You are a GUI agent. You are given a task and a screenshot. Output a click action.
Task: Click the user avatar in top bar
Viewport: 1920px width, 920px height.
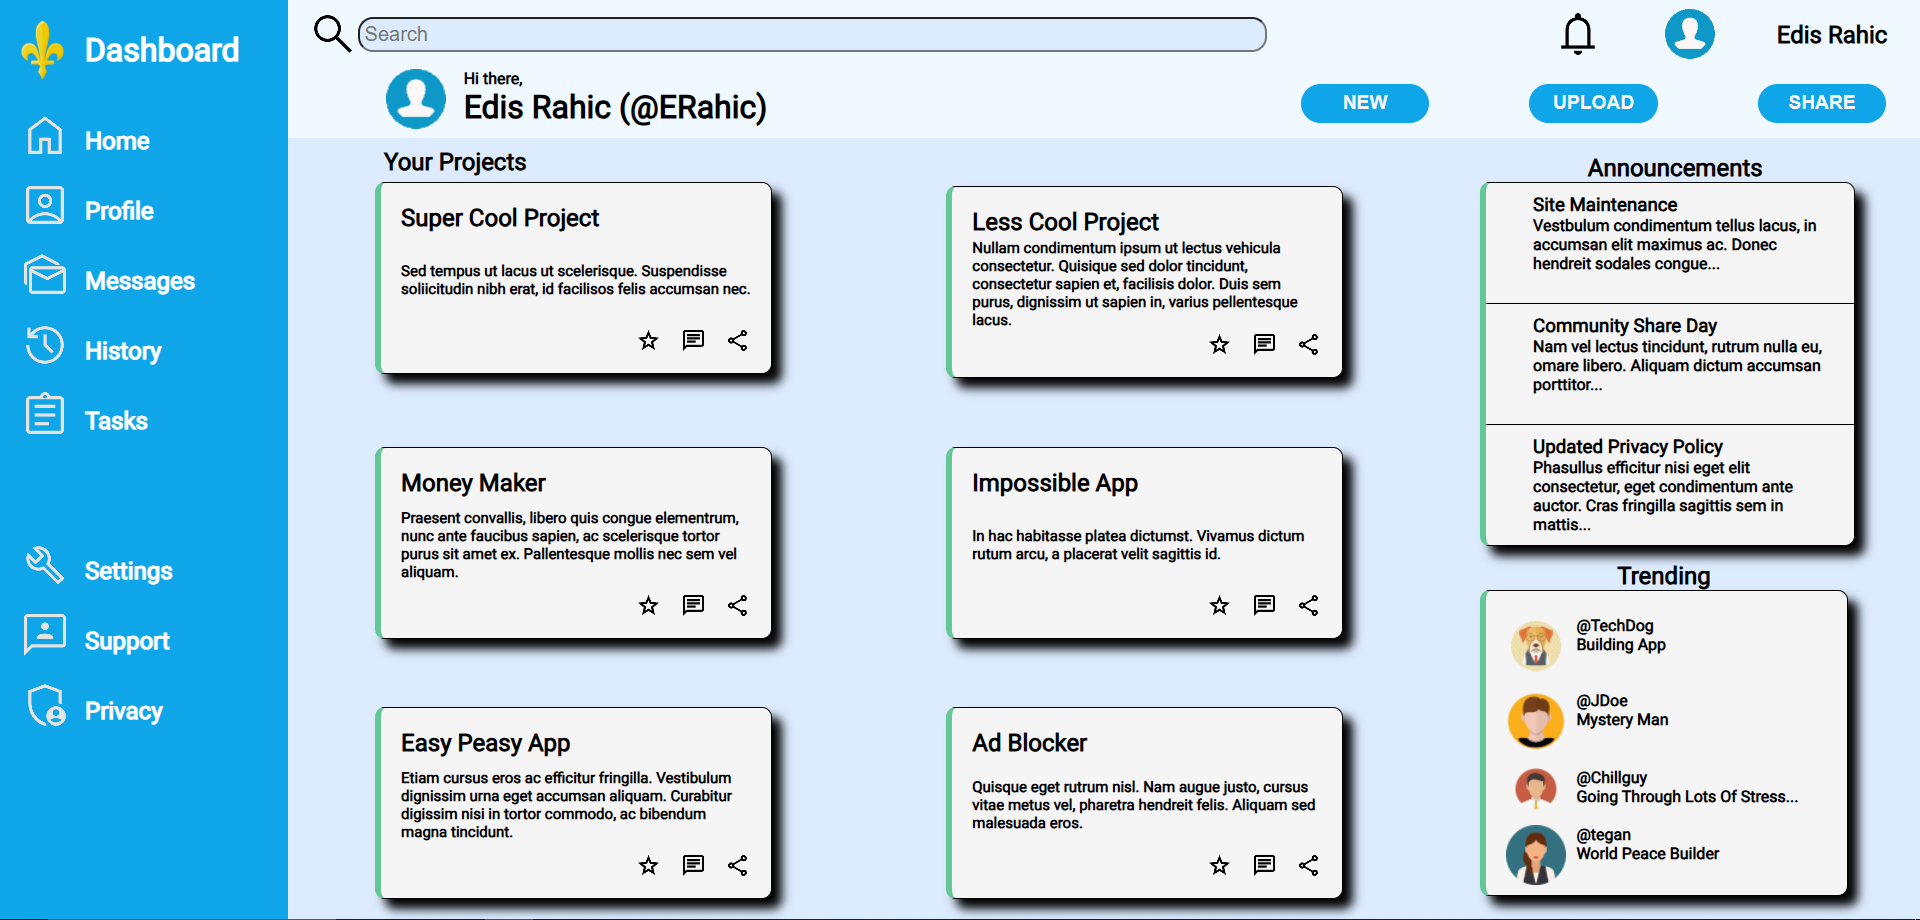tap(1689, 35)
